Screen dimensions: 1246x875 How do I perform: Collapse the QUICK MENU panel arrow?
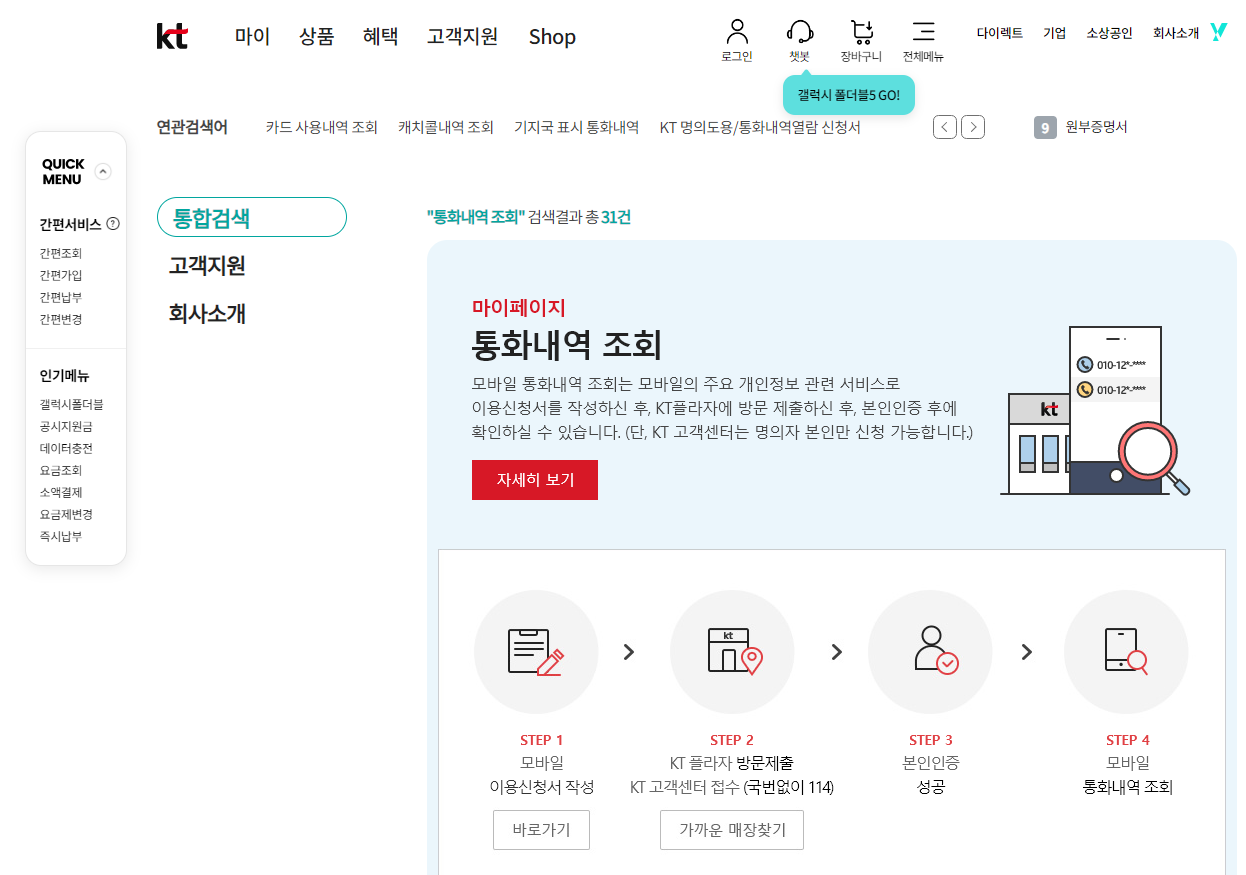[x=103, y=171]
